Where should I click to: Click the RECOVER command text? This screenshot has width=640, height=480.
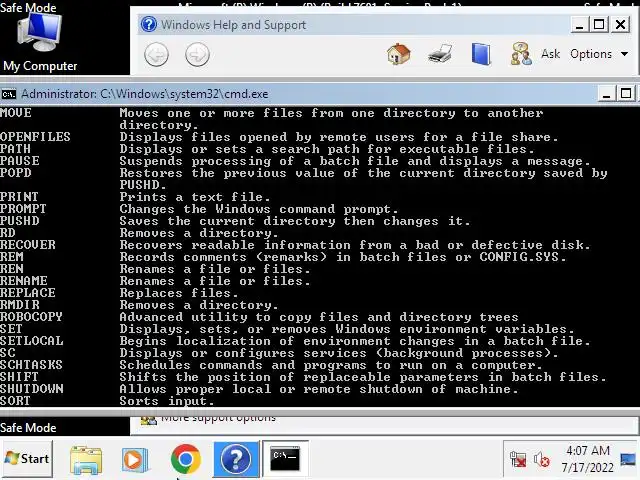click(x=27, y=245)
